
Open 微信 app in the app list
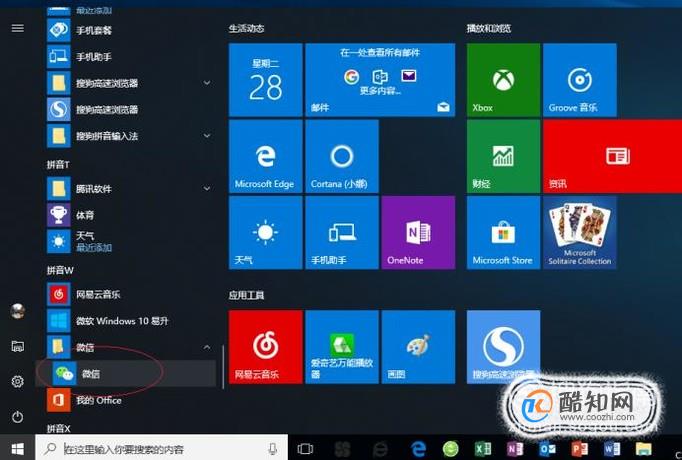pos(126,373)
